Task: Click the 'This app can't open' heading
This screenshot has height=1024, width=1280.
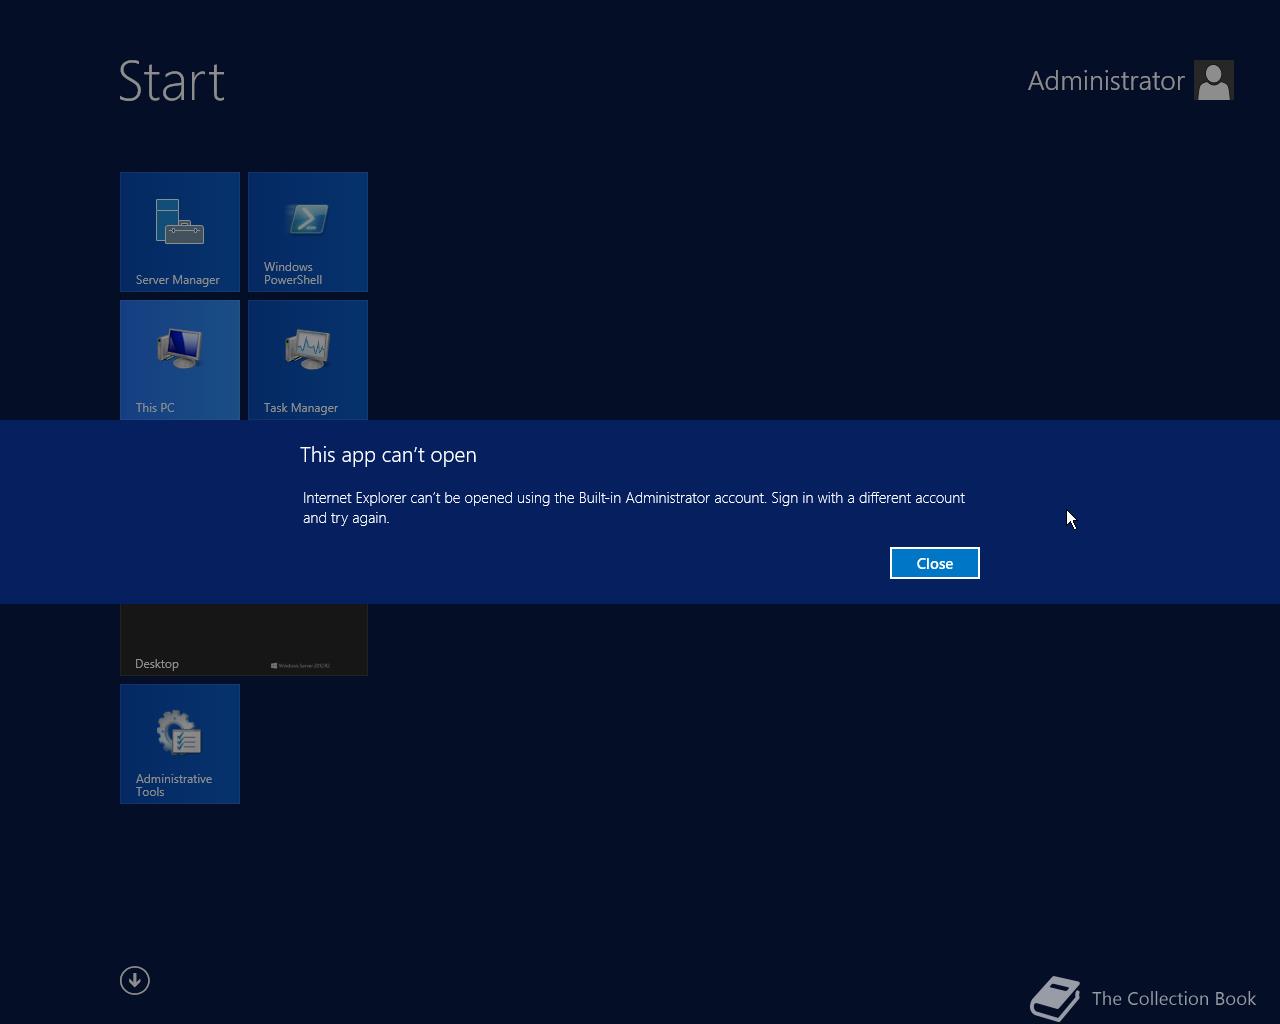Action: 388,455
